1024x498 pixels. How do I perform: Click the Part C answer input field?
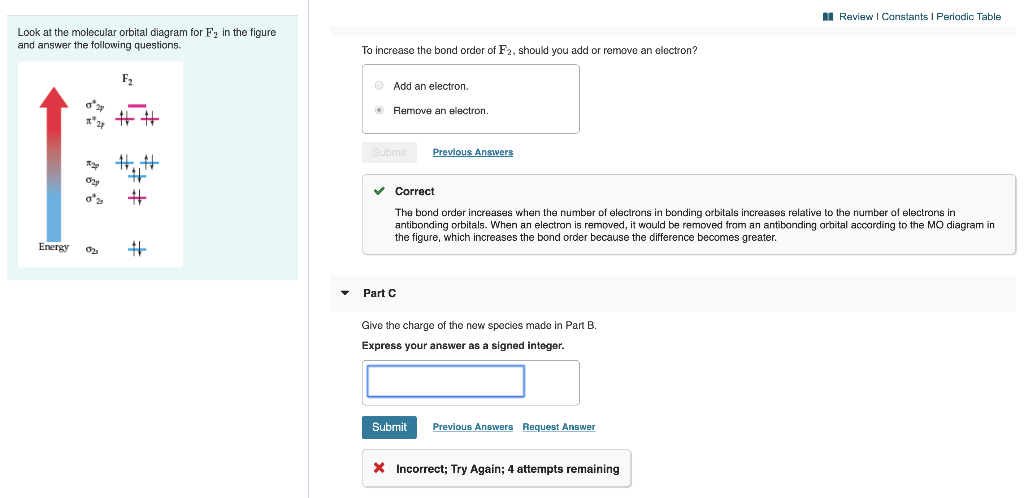pos(445,381)
